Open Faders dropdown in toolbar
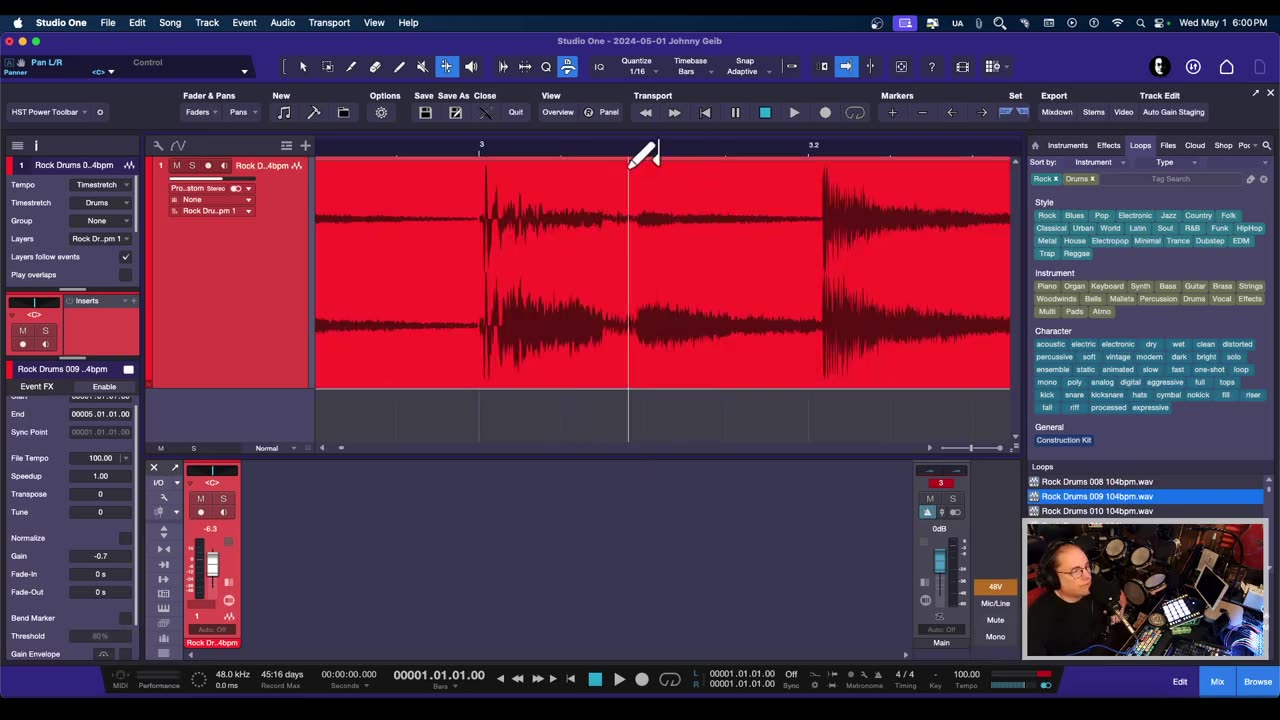 [x=200, y=113]
